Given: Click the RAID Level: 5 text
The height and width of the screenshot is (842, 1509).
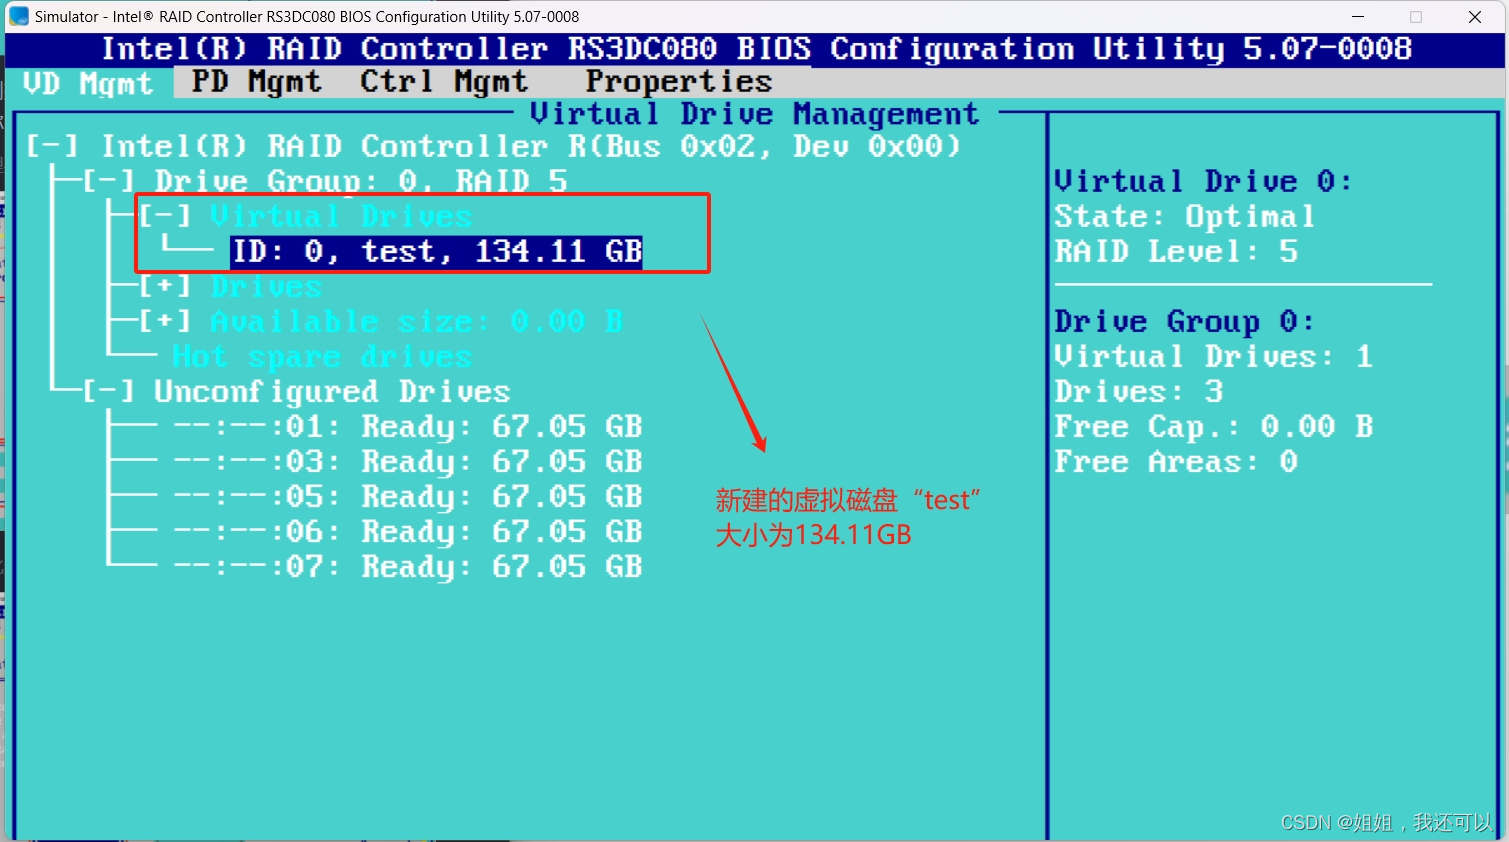Looking at the screenshot, I should point(1176,251).
